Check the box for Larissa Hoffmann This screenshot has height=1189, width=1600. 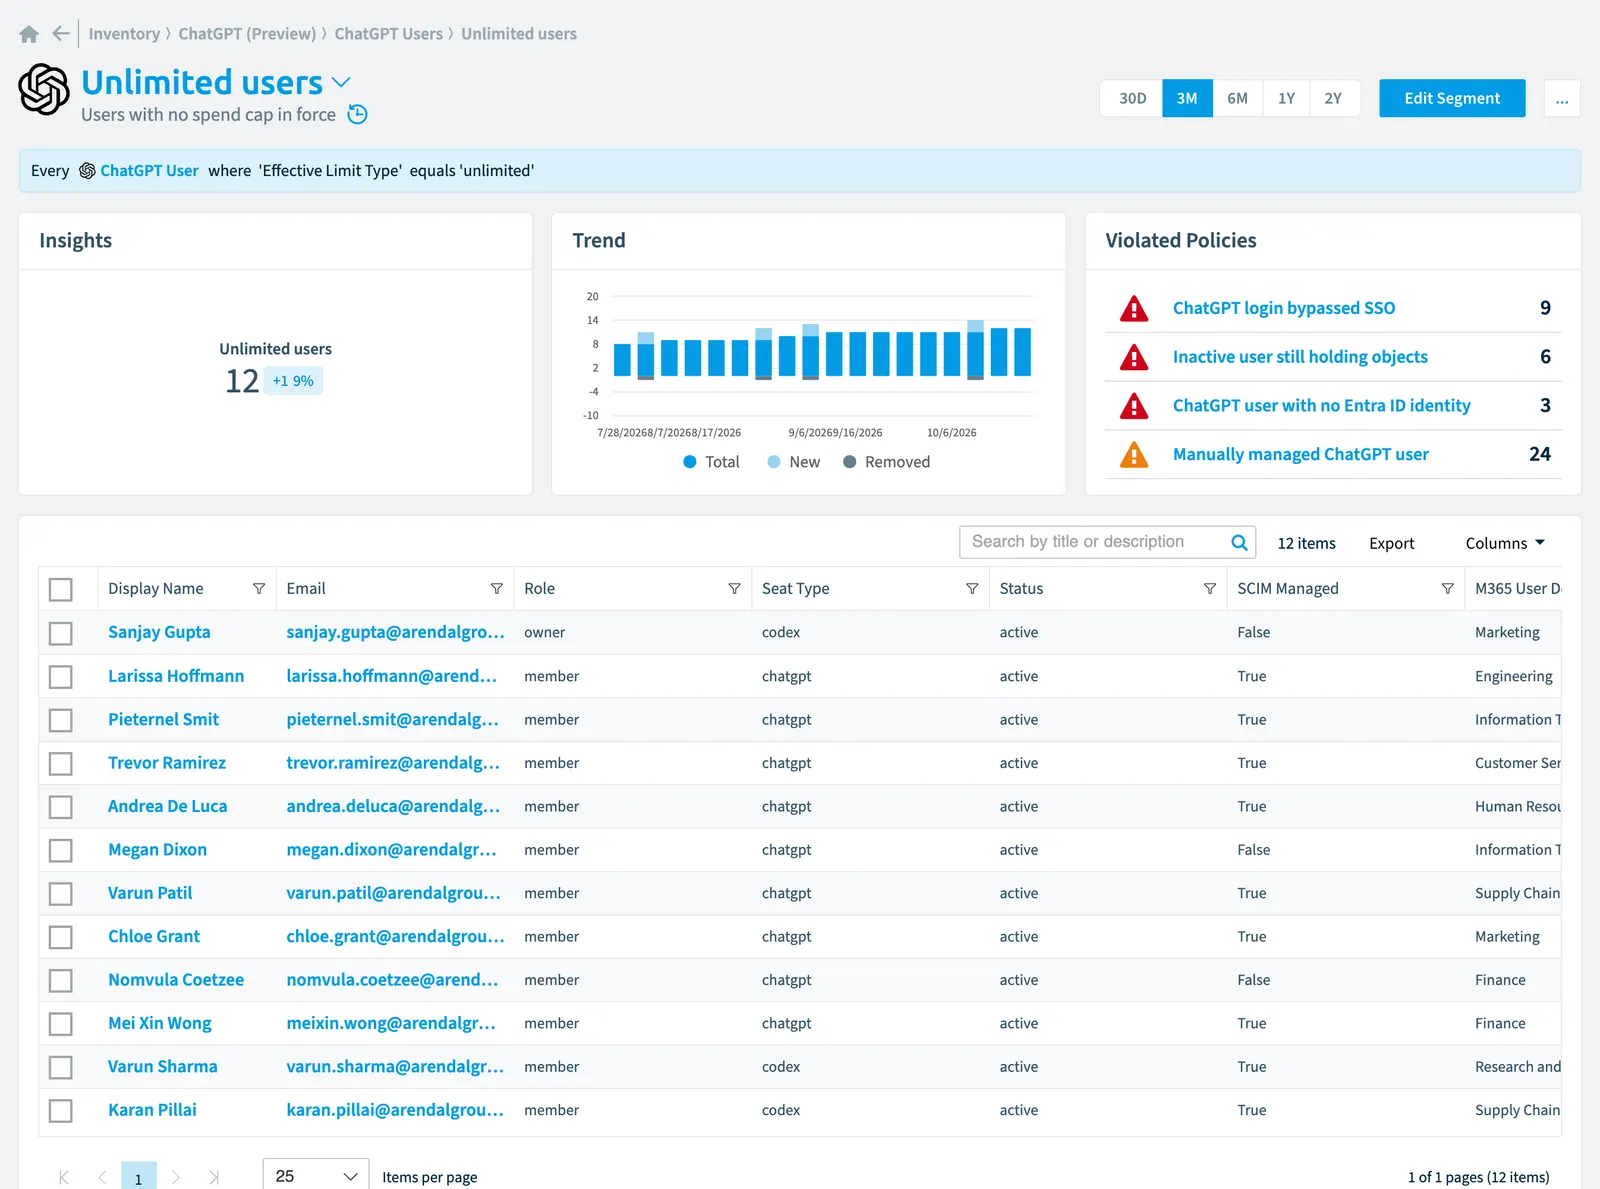61,677
